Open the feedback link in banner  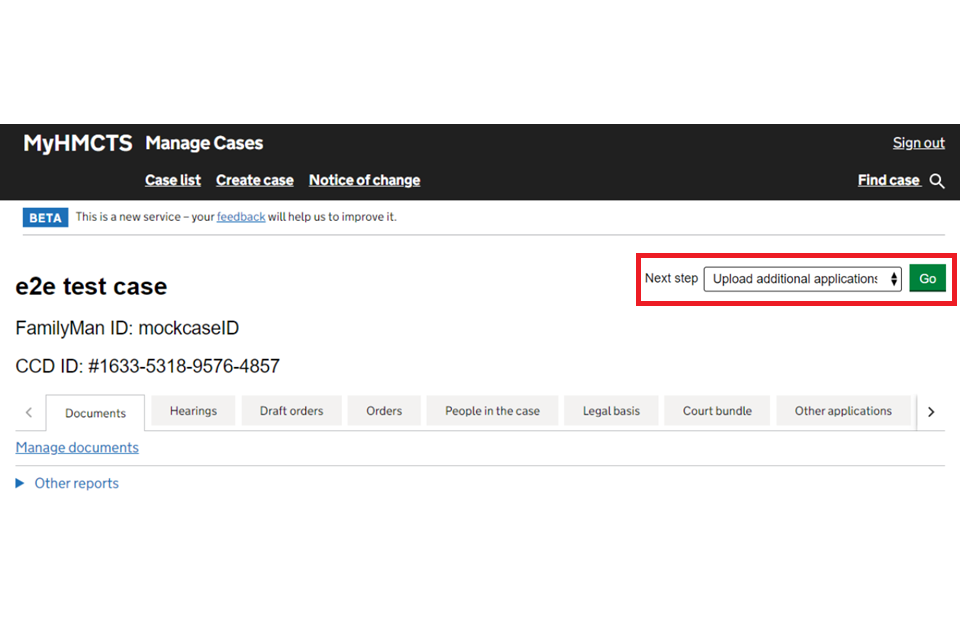tap(241, 217)
